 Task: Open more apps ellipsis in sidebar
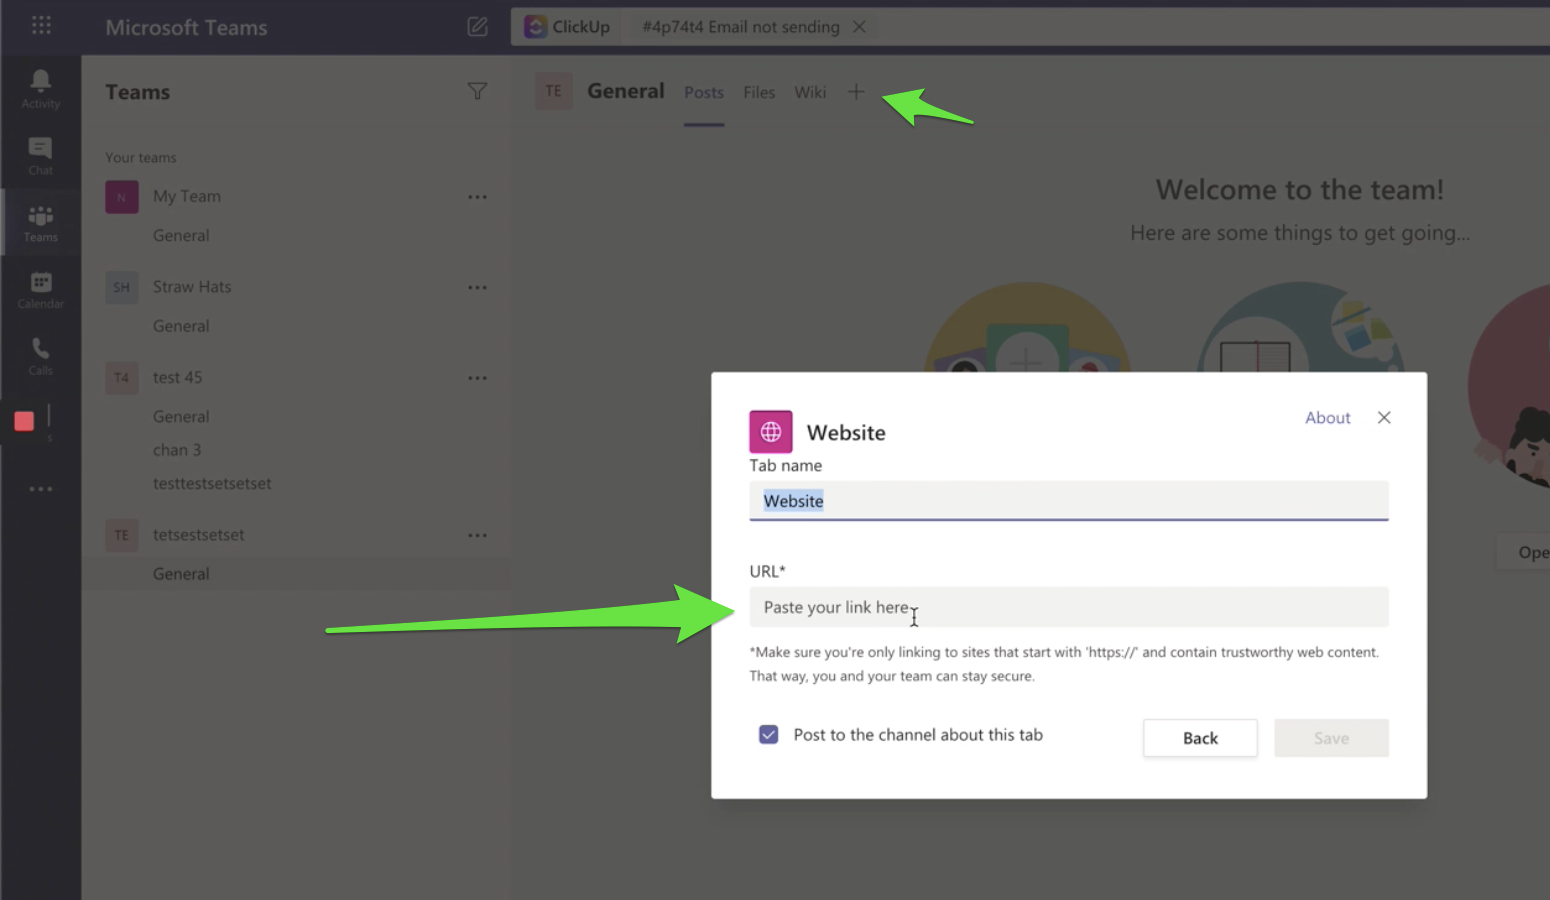(41, 489)
